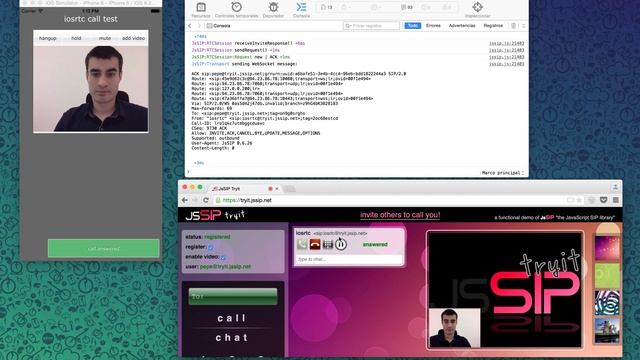The height and width of the screenshot is (360, 640).
Task: Click the jssip.js link on sending WebSocket row
Action: 507,64
